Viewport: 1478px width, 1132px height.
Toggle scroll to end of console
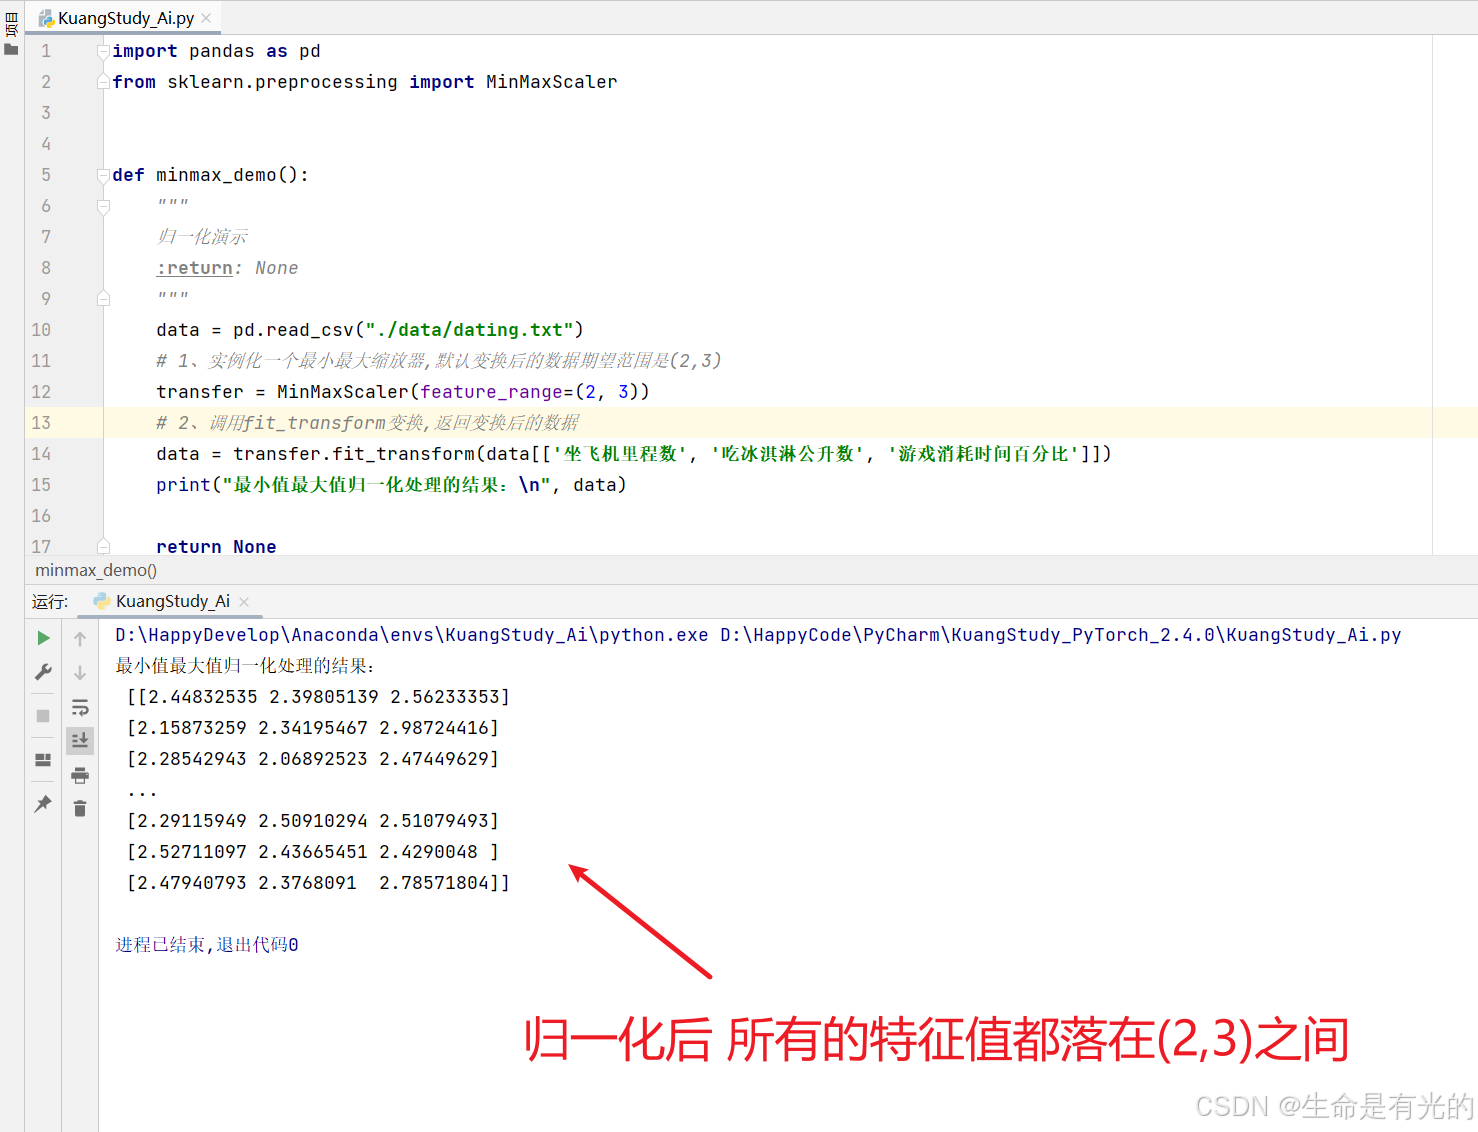(80, 740)
